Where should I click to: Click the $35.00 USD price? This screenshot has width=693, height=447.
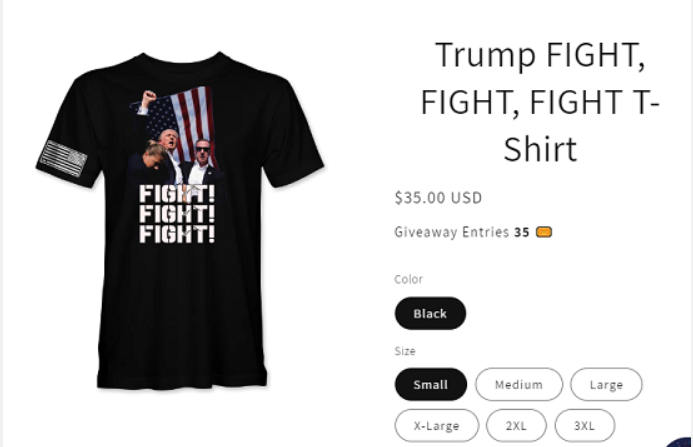[438, 198]
